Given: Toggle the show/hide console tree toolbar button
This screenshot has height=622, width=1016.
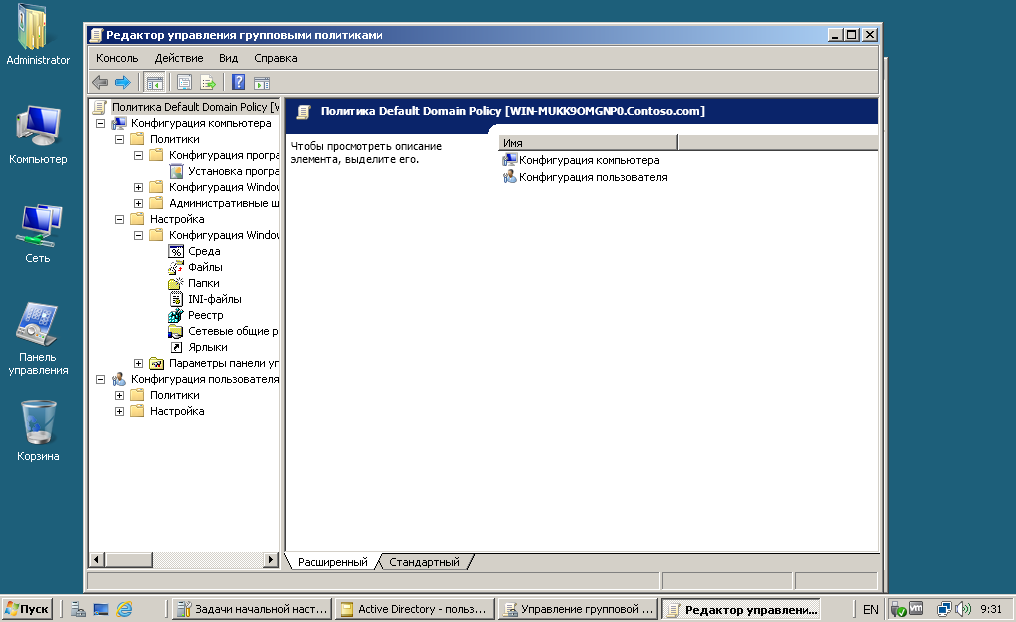Looking at the screenshot, I should tap(154, 82).
